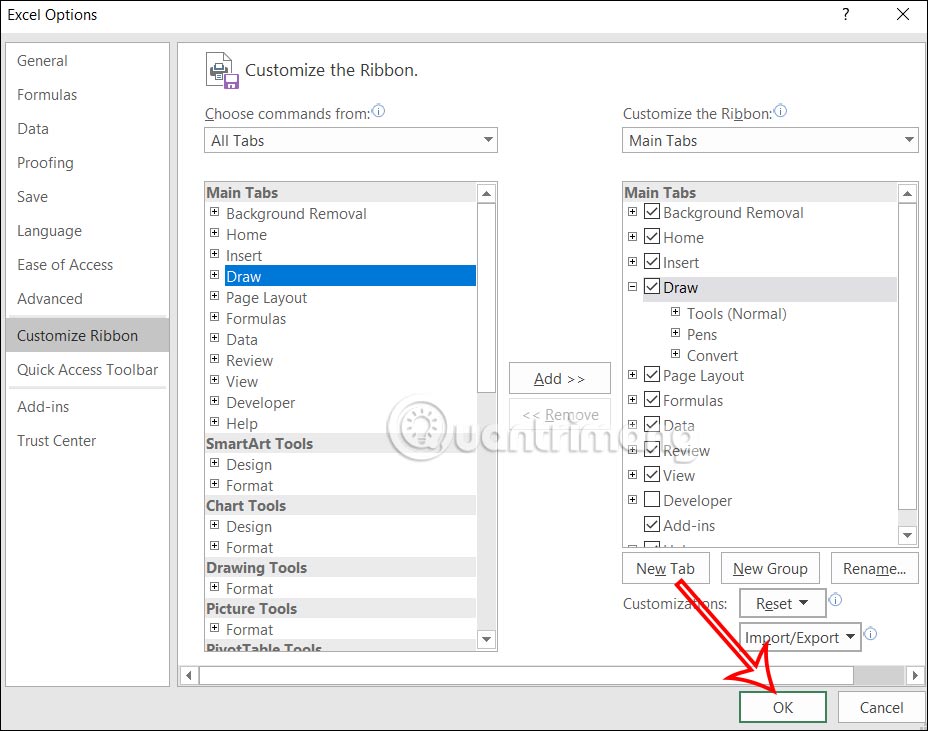This screenshot has width=928, height=731.
Task: Click the New Group button
Action: 770,568
